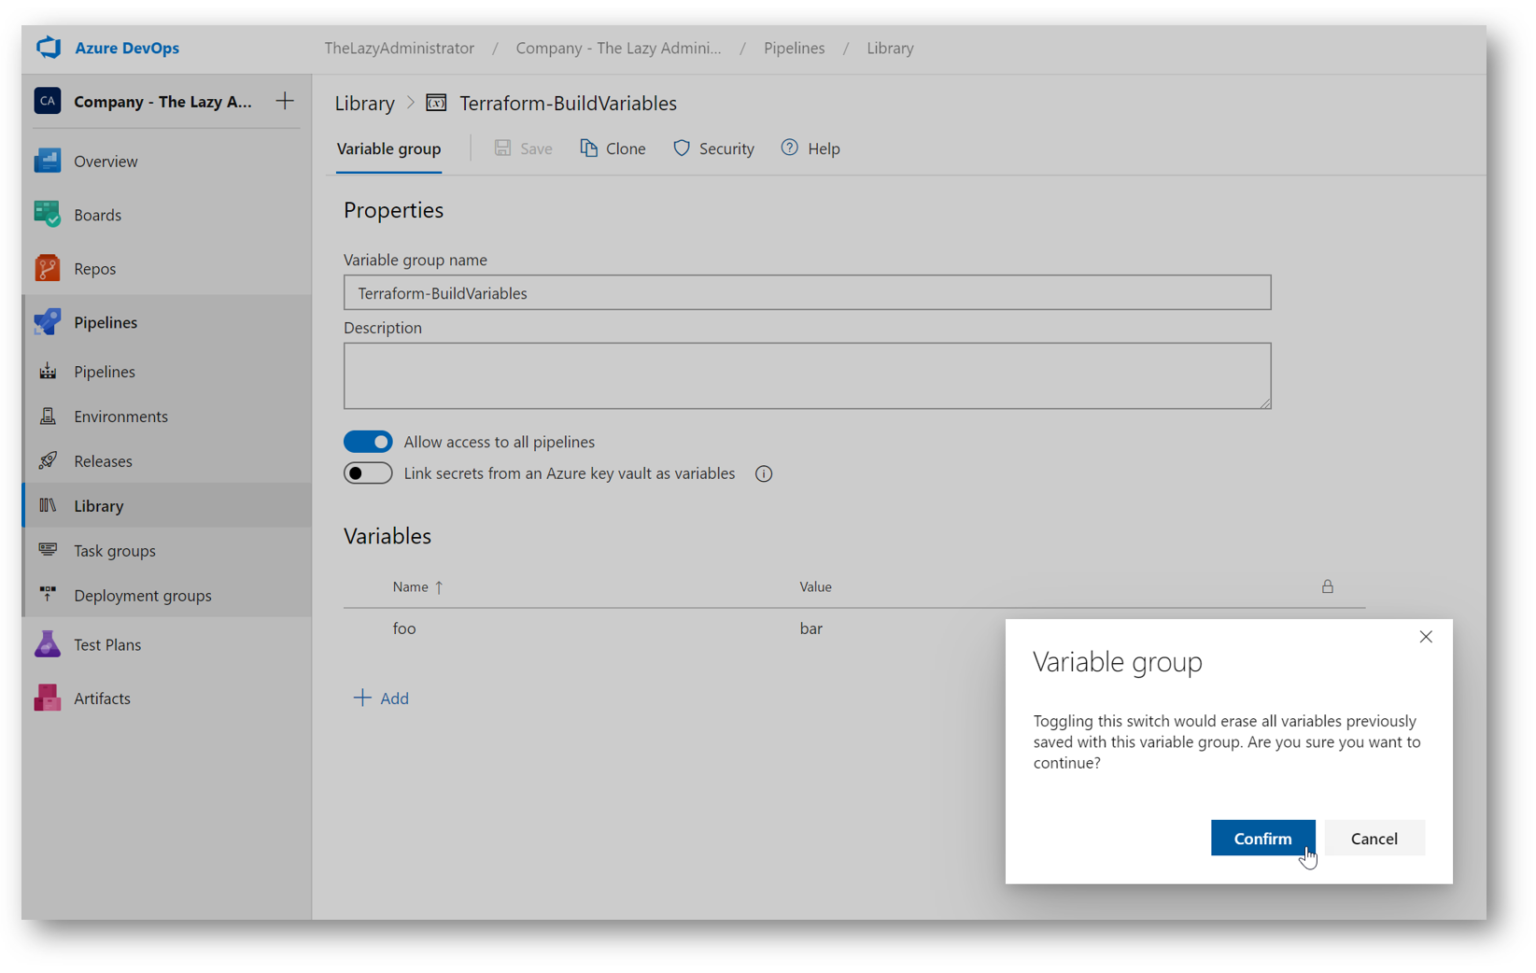Click the Clone copy icon
The width and height of the screenshot is (1536, 973).
tap(589, 148)
